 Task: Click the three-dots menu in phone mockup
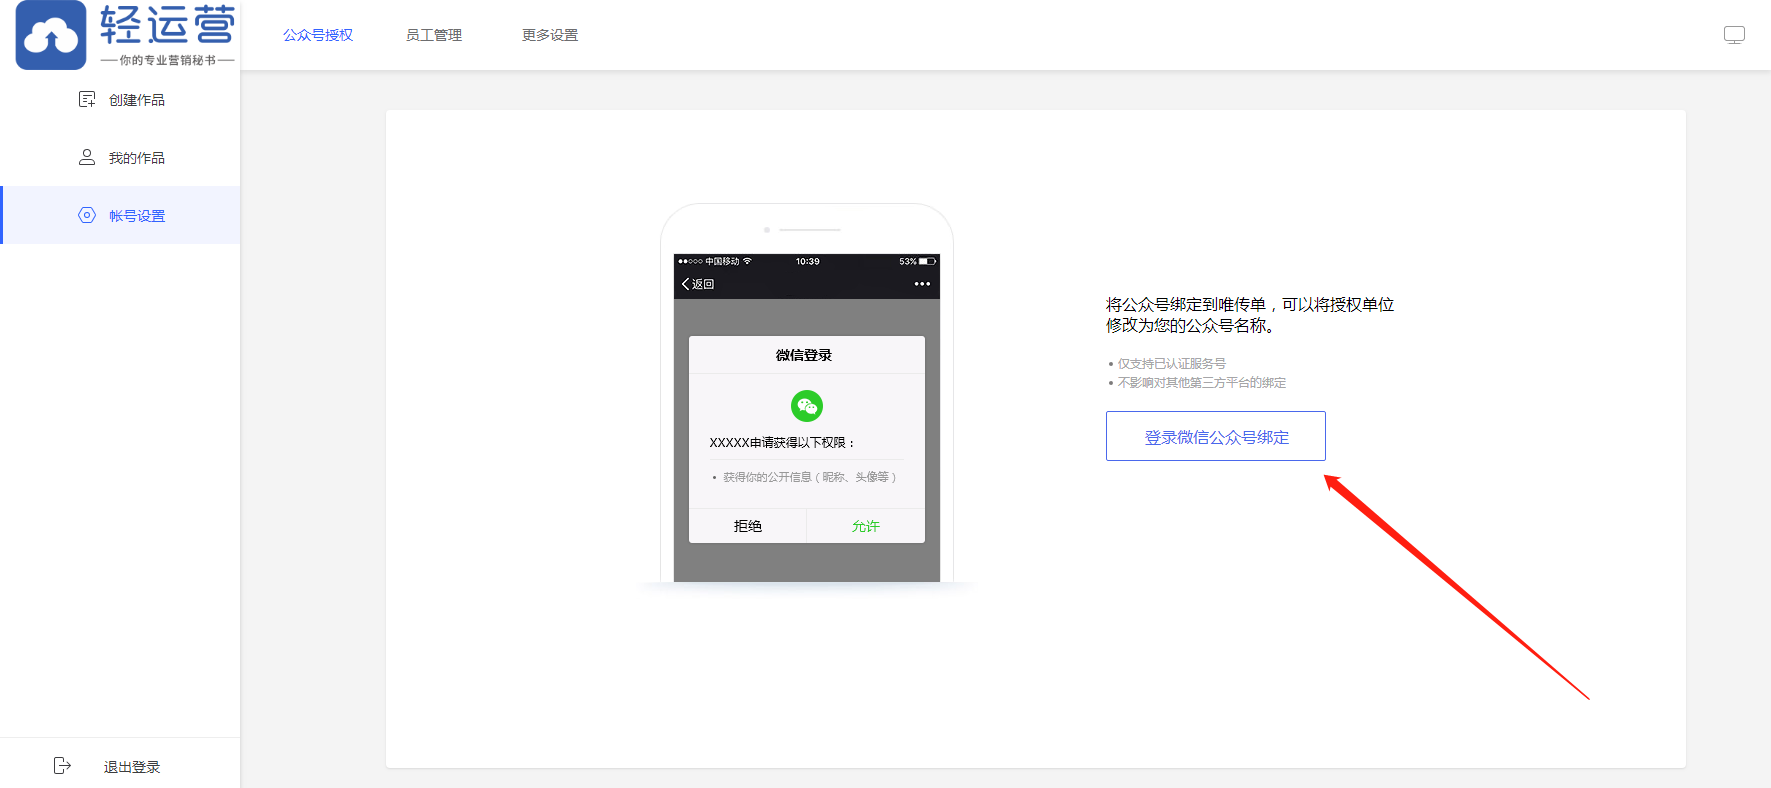pyautogui.click(x=922, y=284)
